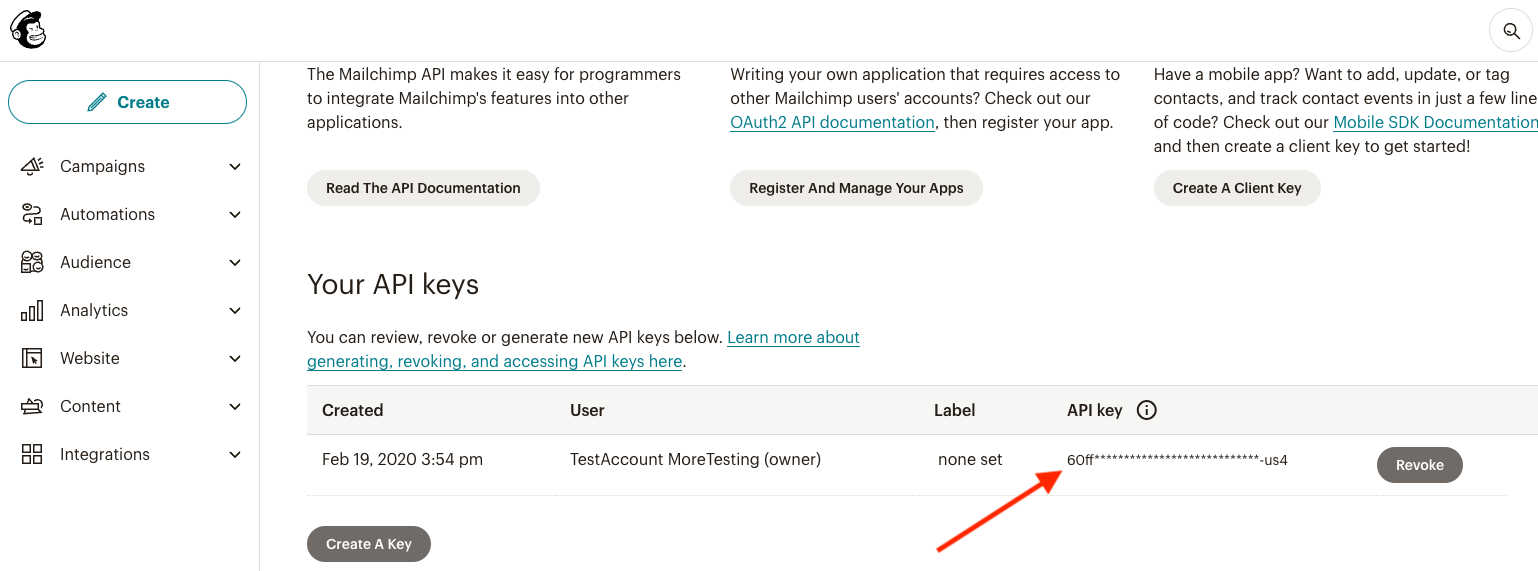Click Register And Manage Your Apps
Screen dimensions: 1538x571
pos(856,188)
